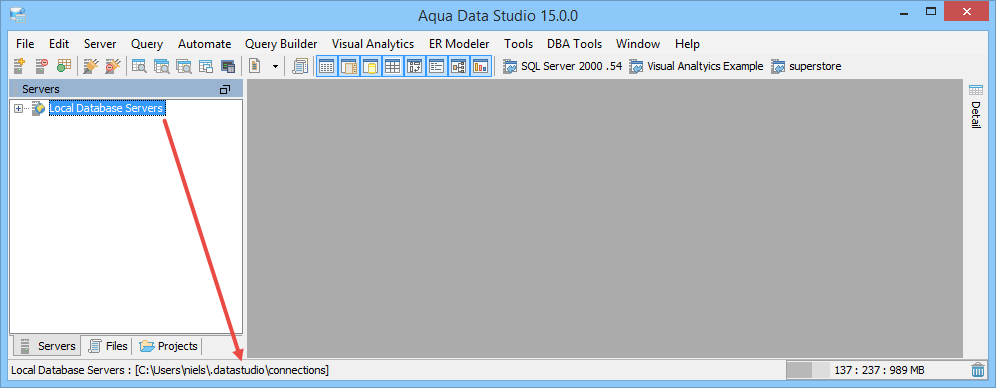The width and height of the screenshot is (996, 388).
Task: Minimize the Aqua Data Studio window
Action: [x=903, y=13]
